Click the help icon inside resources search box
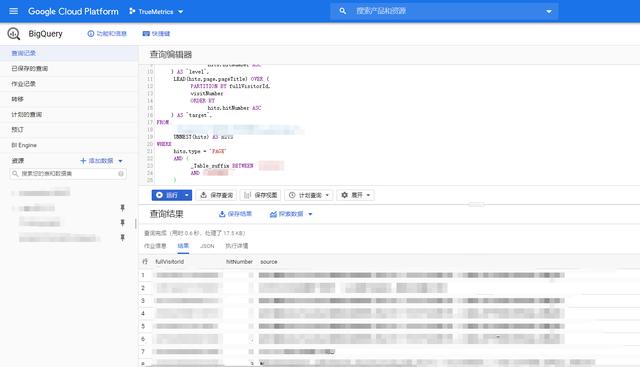This screenshot has height=367, width=640. point(121,173)
